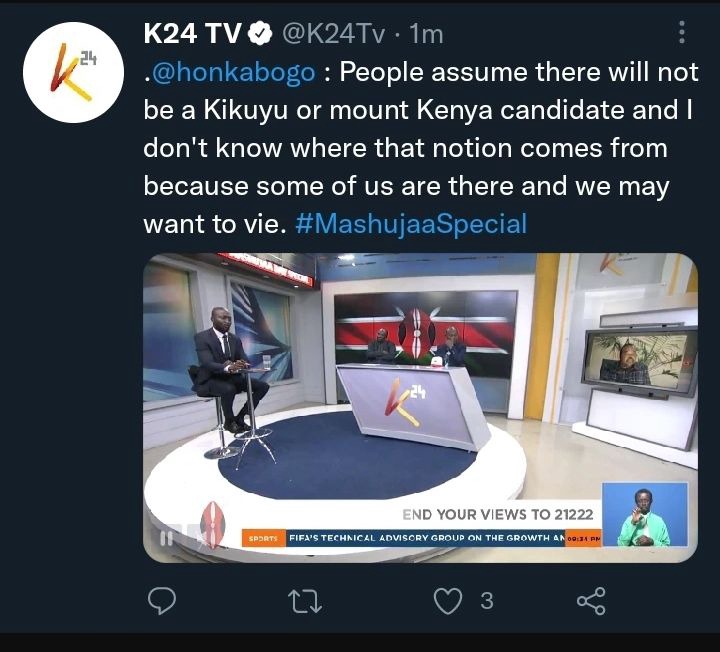Open the @K24Tv handle
720x652 pixels.
pyautogui.click(x=332, y=34)
